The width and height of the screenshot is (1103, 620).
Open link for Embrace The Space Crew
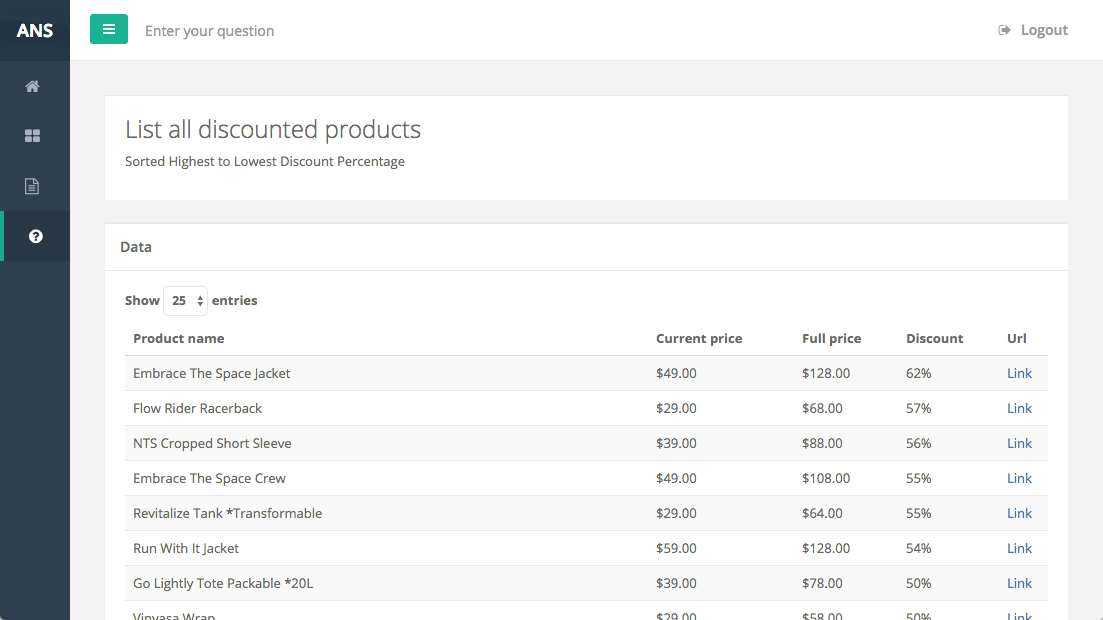1019,478
